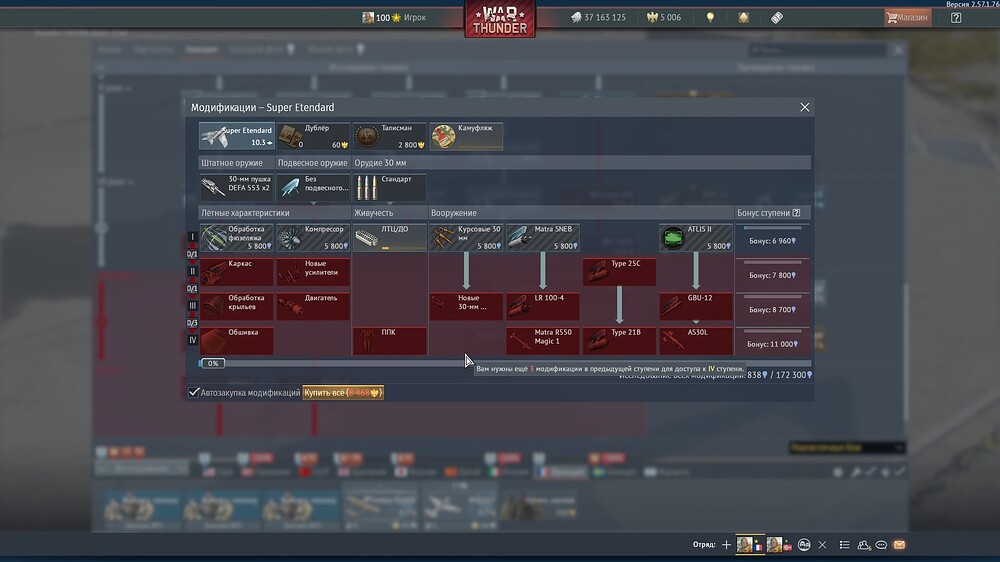Image resolution: width=1000 pixels, height=562 pixels.
Task: Toggle Автозакупка модификаций checkbox
Action: click(x=194, y=392)
